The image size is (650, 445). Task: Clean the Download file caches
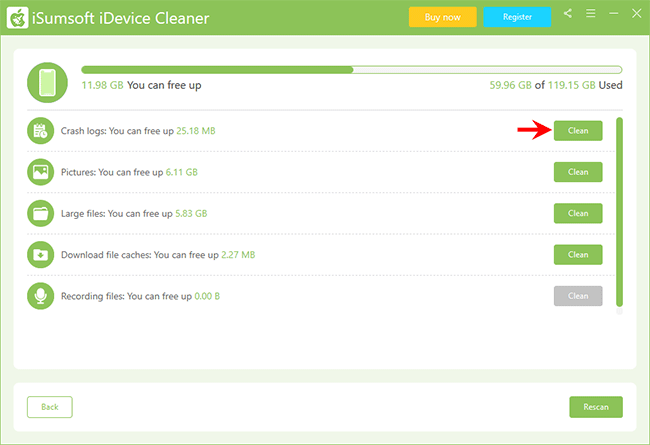coord(578,255)
